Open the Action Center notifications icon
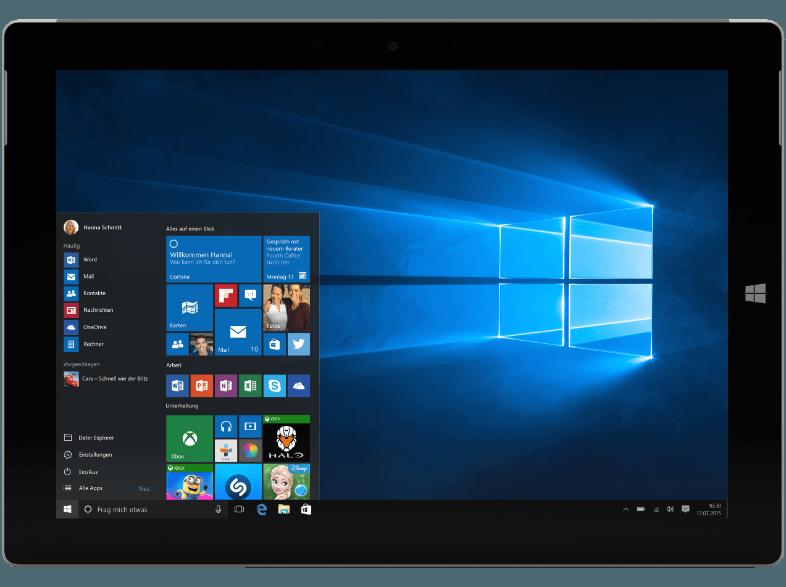Screen dimensions: 786x587 click(685, 509)
